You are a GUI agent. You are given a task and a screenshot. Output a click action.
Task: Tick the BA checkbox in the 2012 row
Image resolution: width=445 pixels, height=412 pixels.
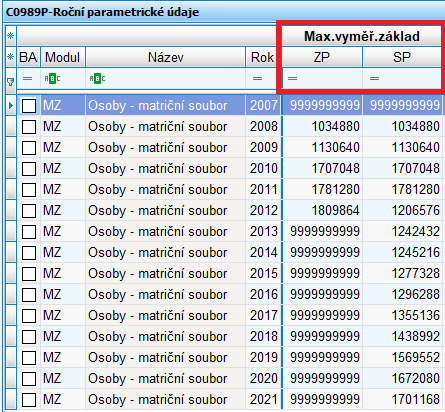[29, 211]
